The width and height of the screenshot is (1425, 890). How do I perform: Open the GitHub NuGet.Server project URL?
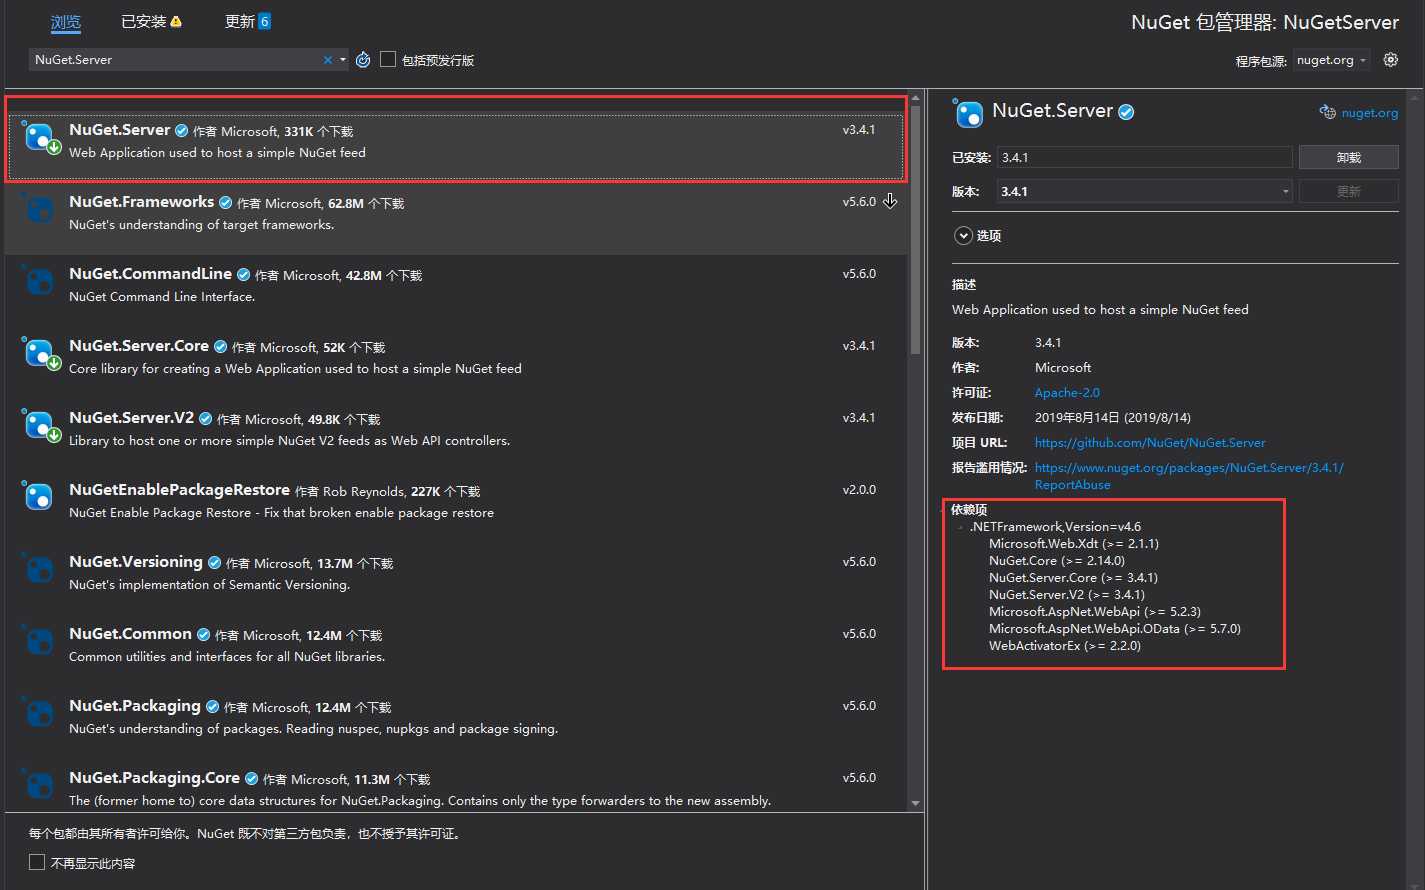tap(1150, 443)
